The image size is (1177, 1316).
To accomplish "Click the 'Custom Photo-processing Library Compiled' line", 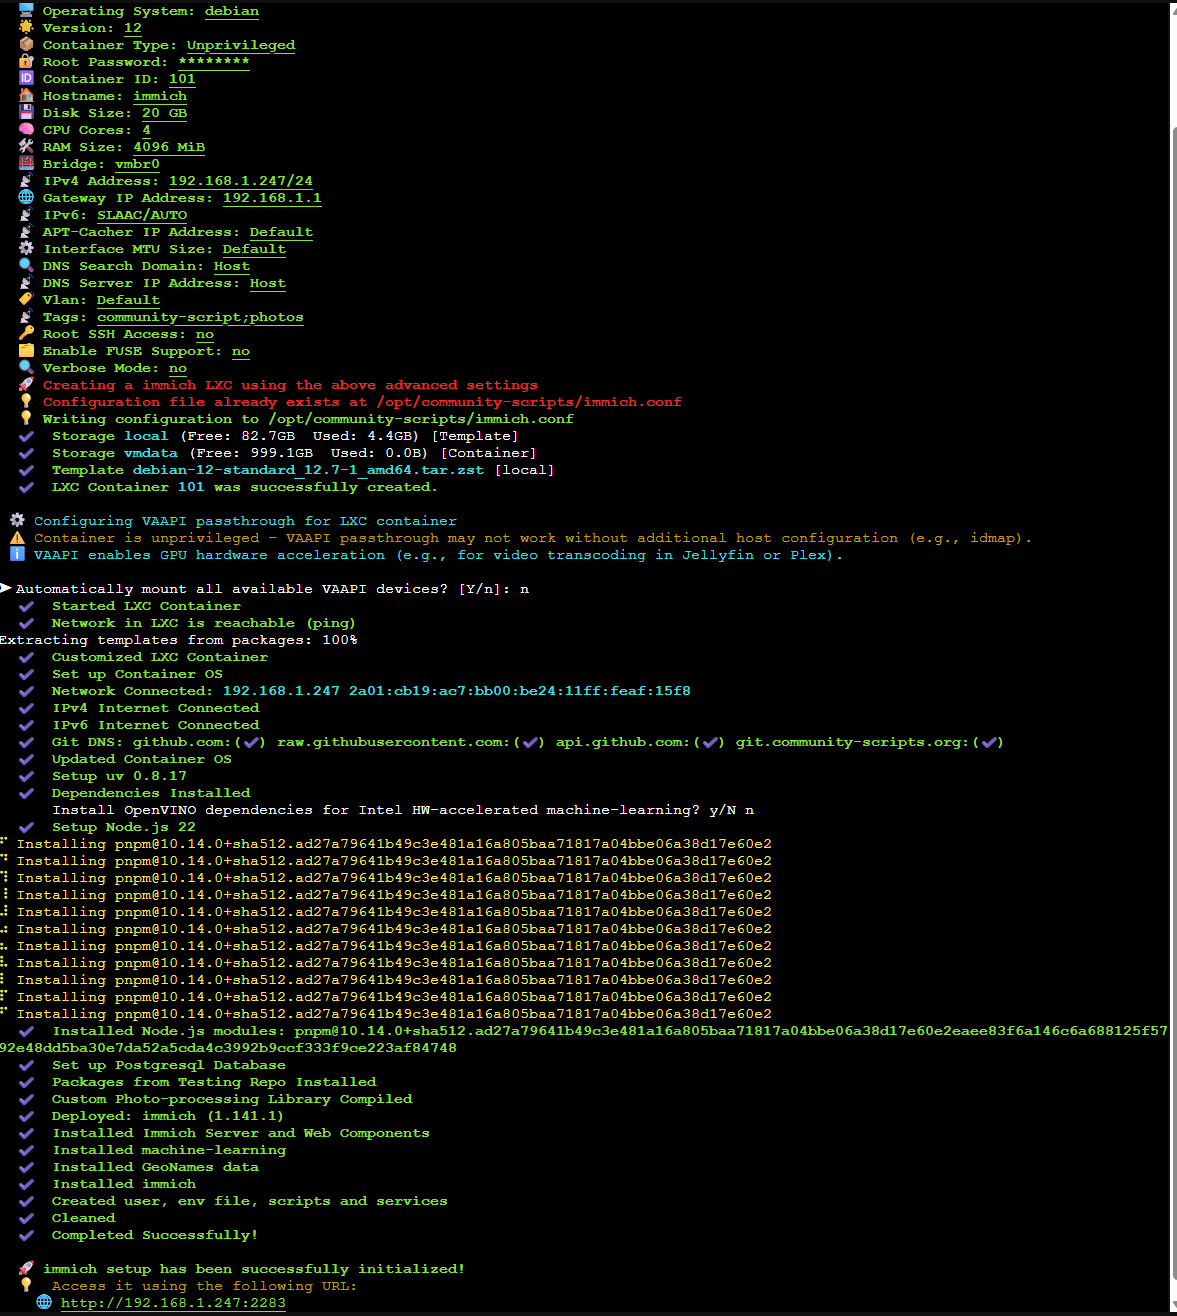I will click(232, 1098).
